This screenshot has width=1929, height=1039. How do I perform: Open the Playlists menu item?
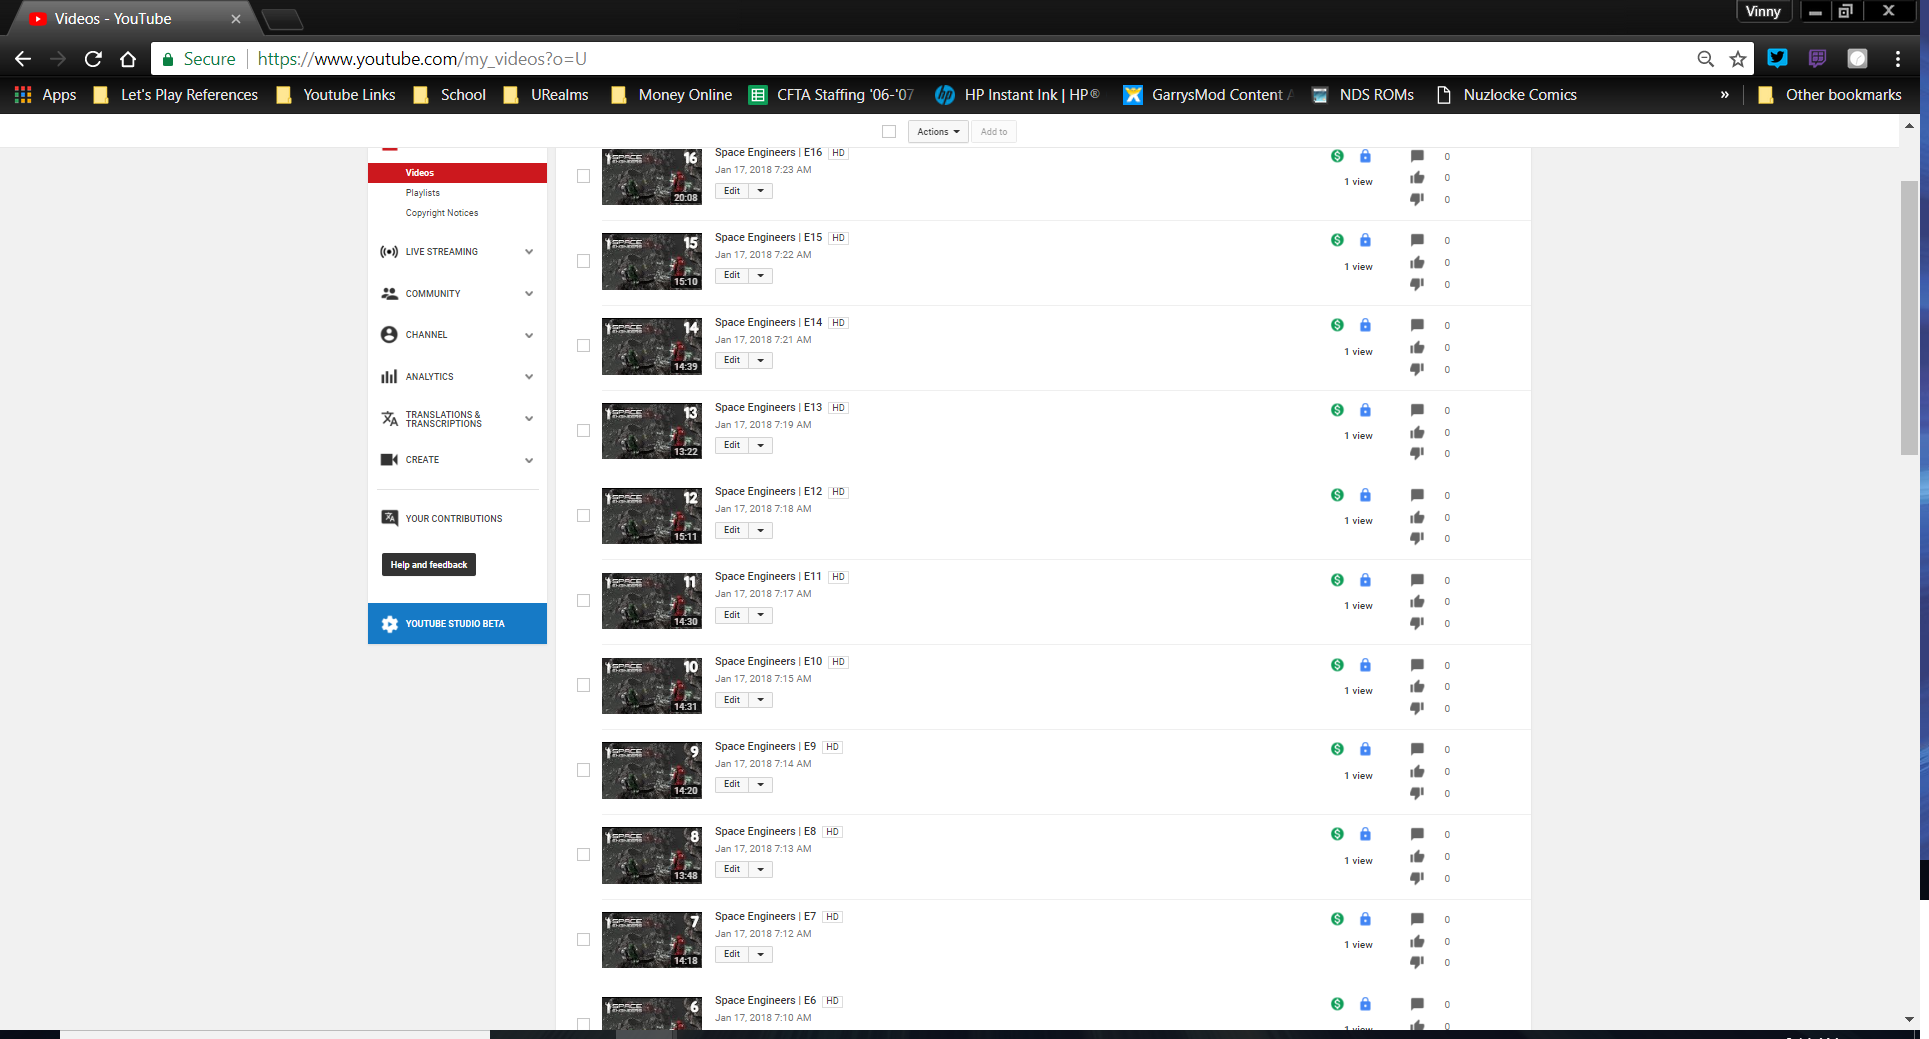pyautogui.click(x=422, y=193)
